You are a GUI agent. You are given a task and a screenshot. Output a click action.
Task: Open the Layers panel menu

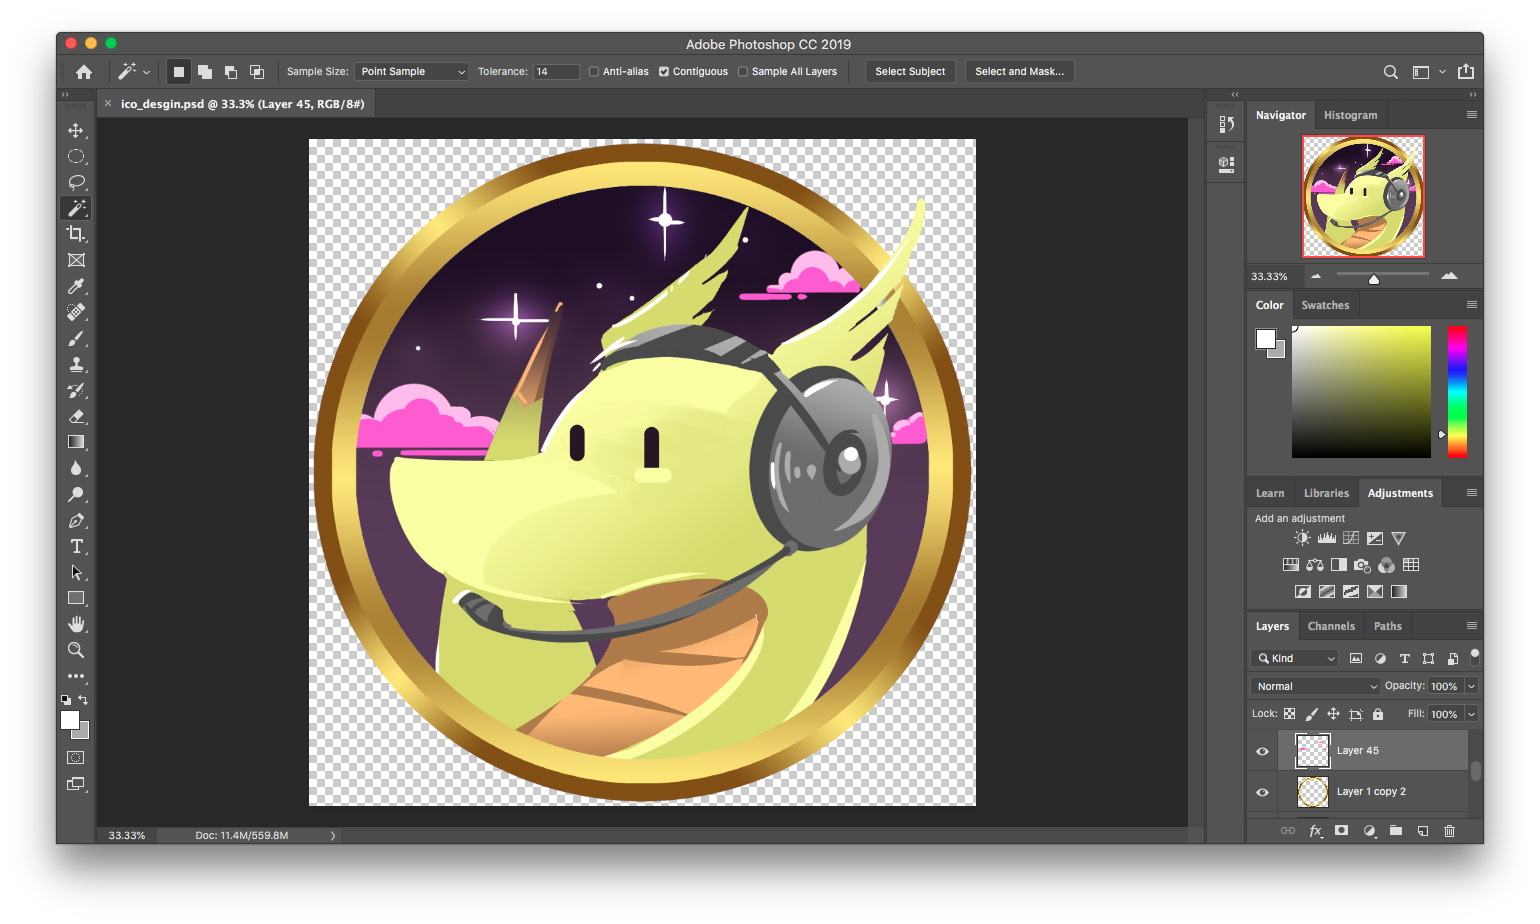pos(1471,626)
